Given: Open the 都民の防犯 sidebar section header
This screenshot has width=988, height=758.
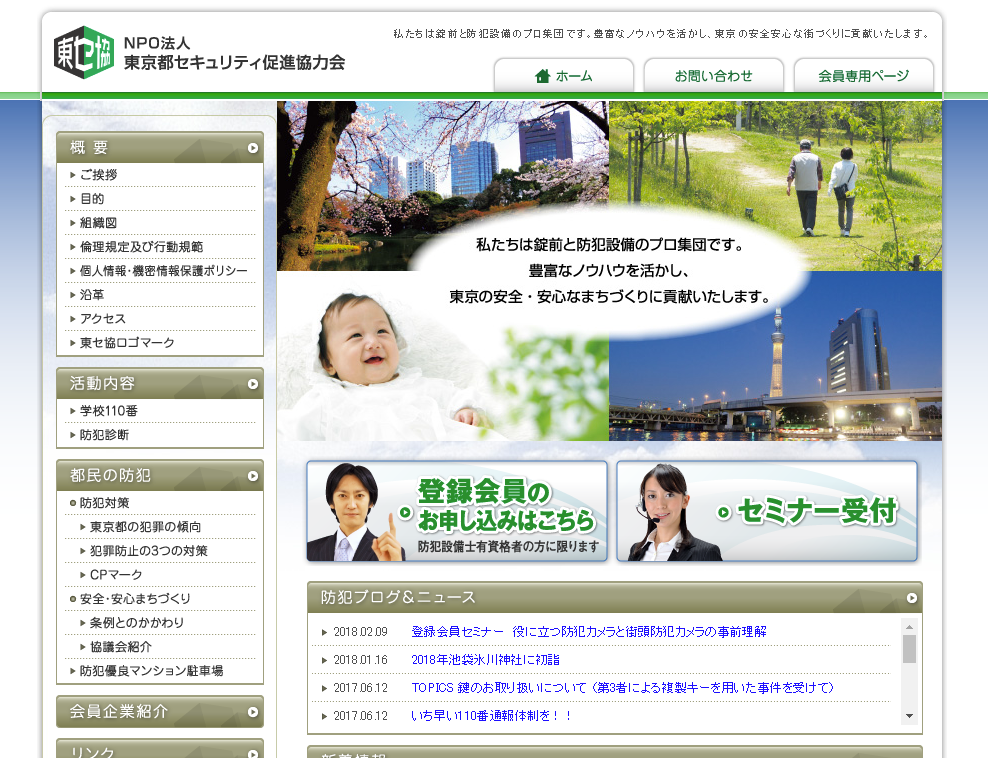Looking at the screenshot, I should pos(160,475).
